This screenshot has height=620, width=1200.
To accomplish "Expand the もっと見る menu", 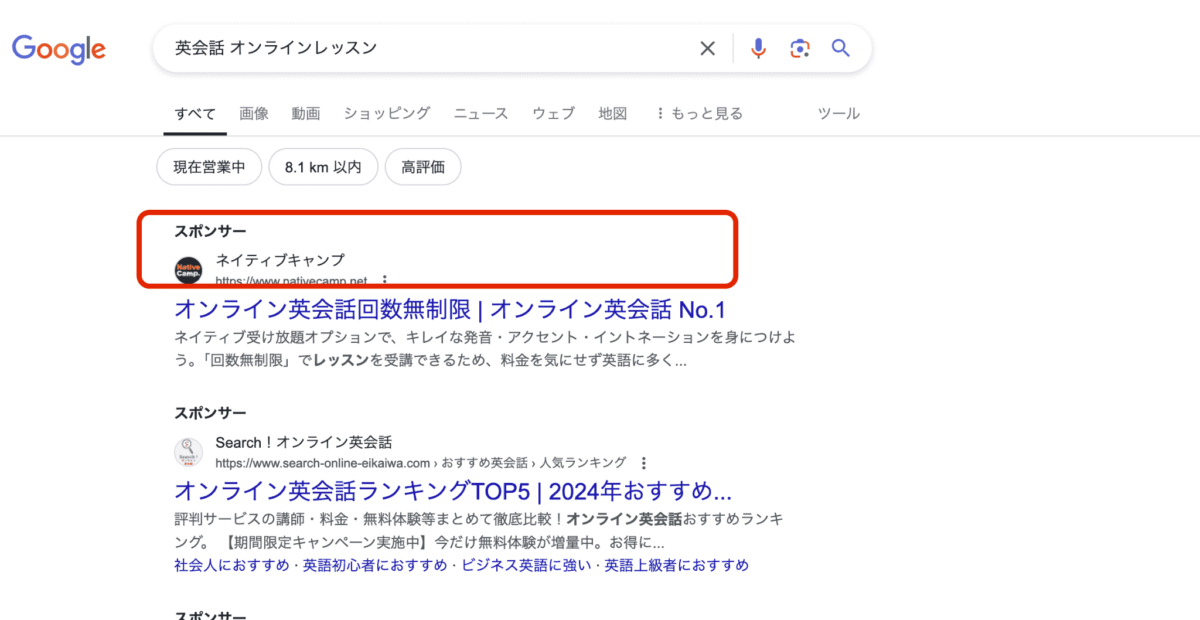I will [x=699, y=114].
